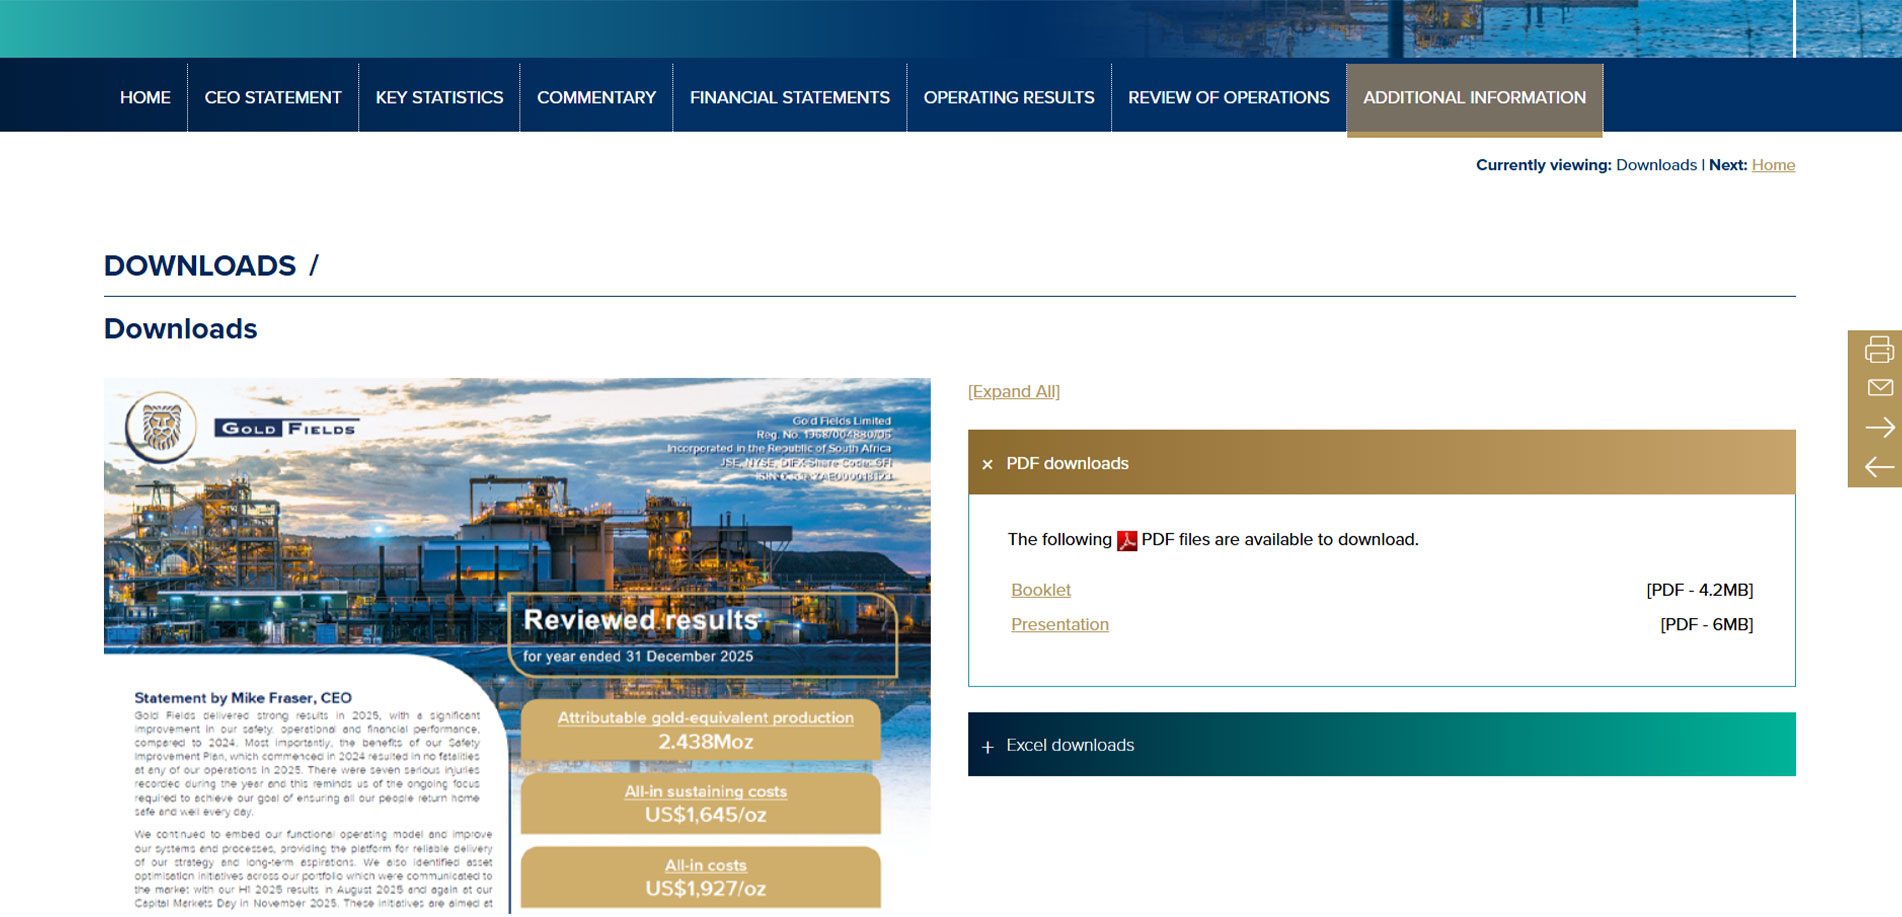Click the email envelope icon
Image resolution: width=1902 pixels, height=917 pixels.
(x=1879, y=388)
